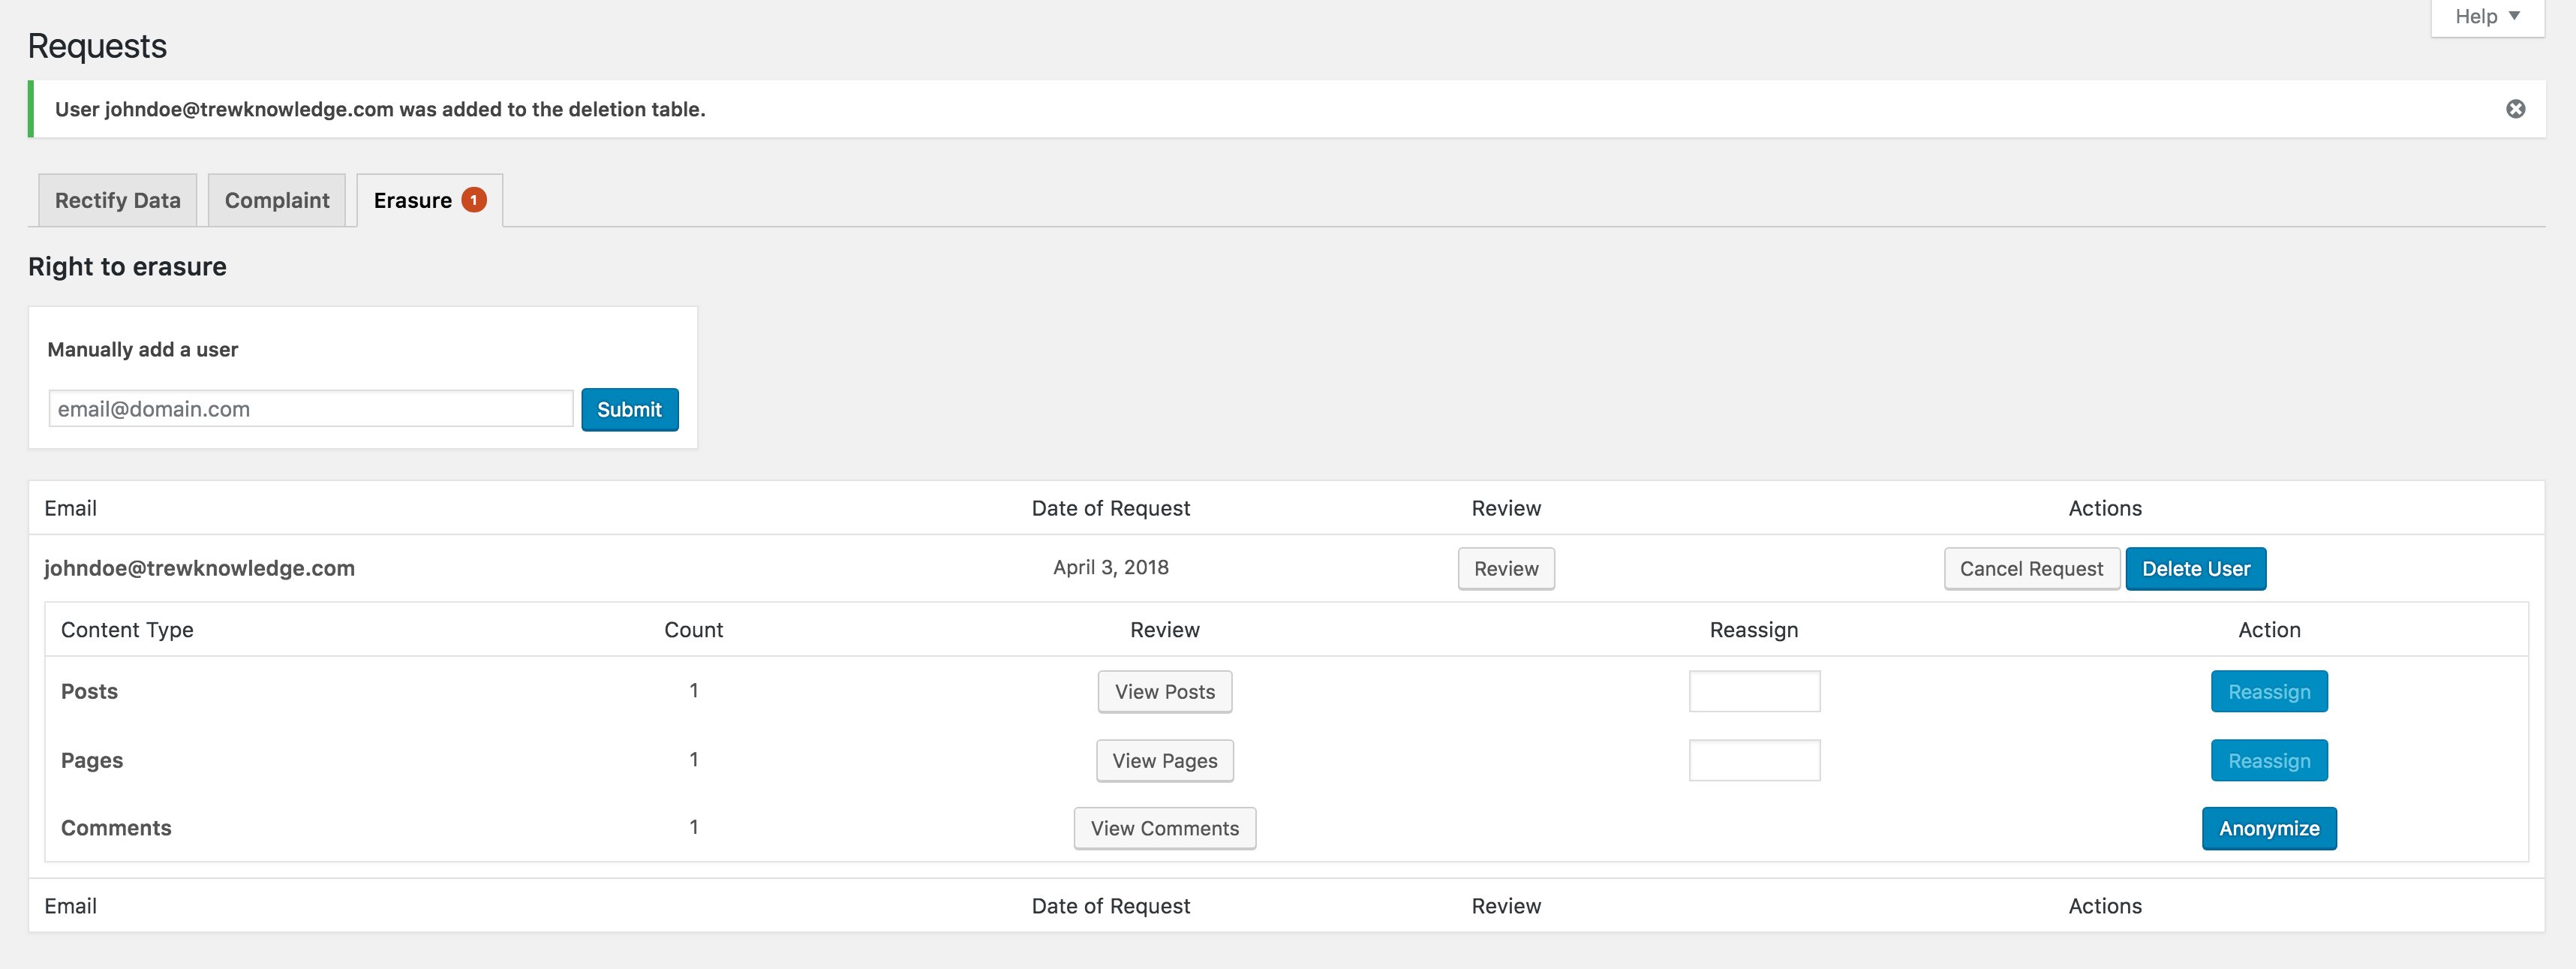The width and height of the screenshot is (2576, 969).
Task: Switch to the Rectify Data tab
Action: 116,199
